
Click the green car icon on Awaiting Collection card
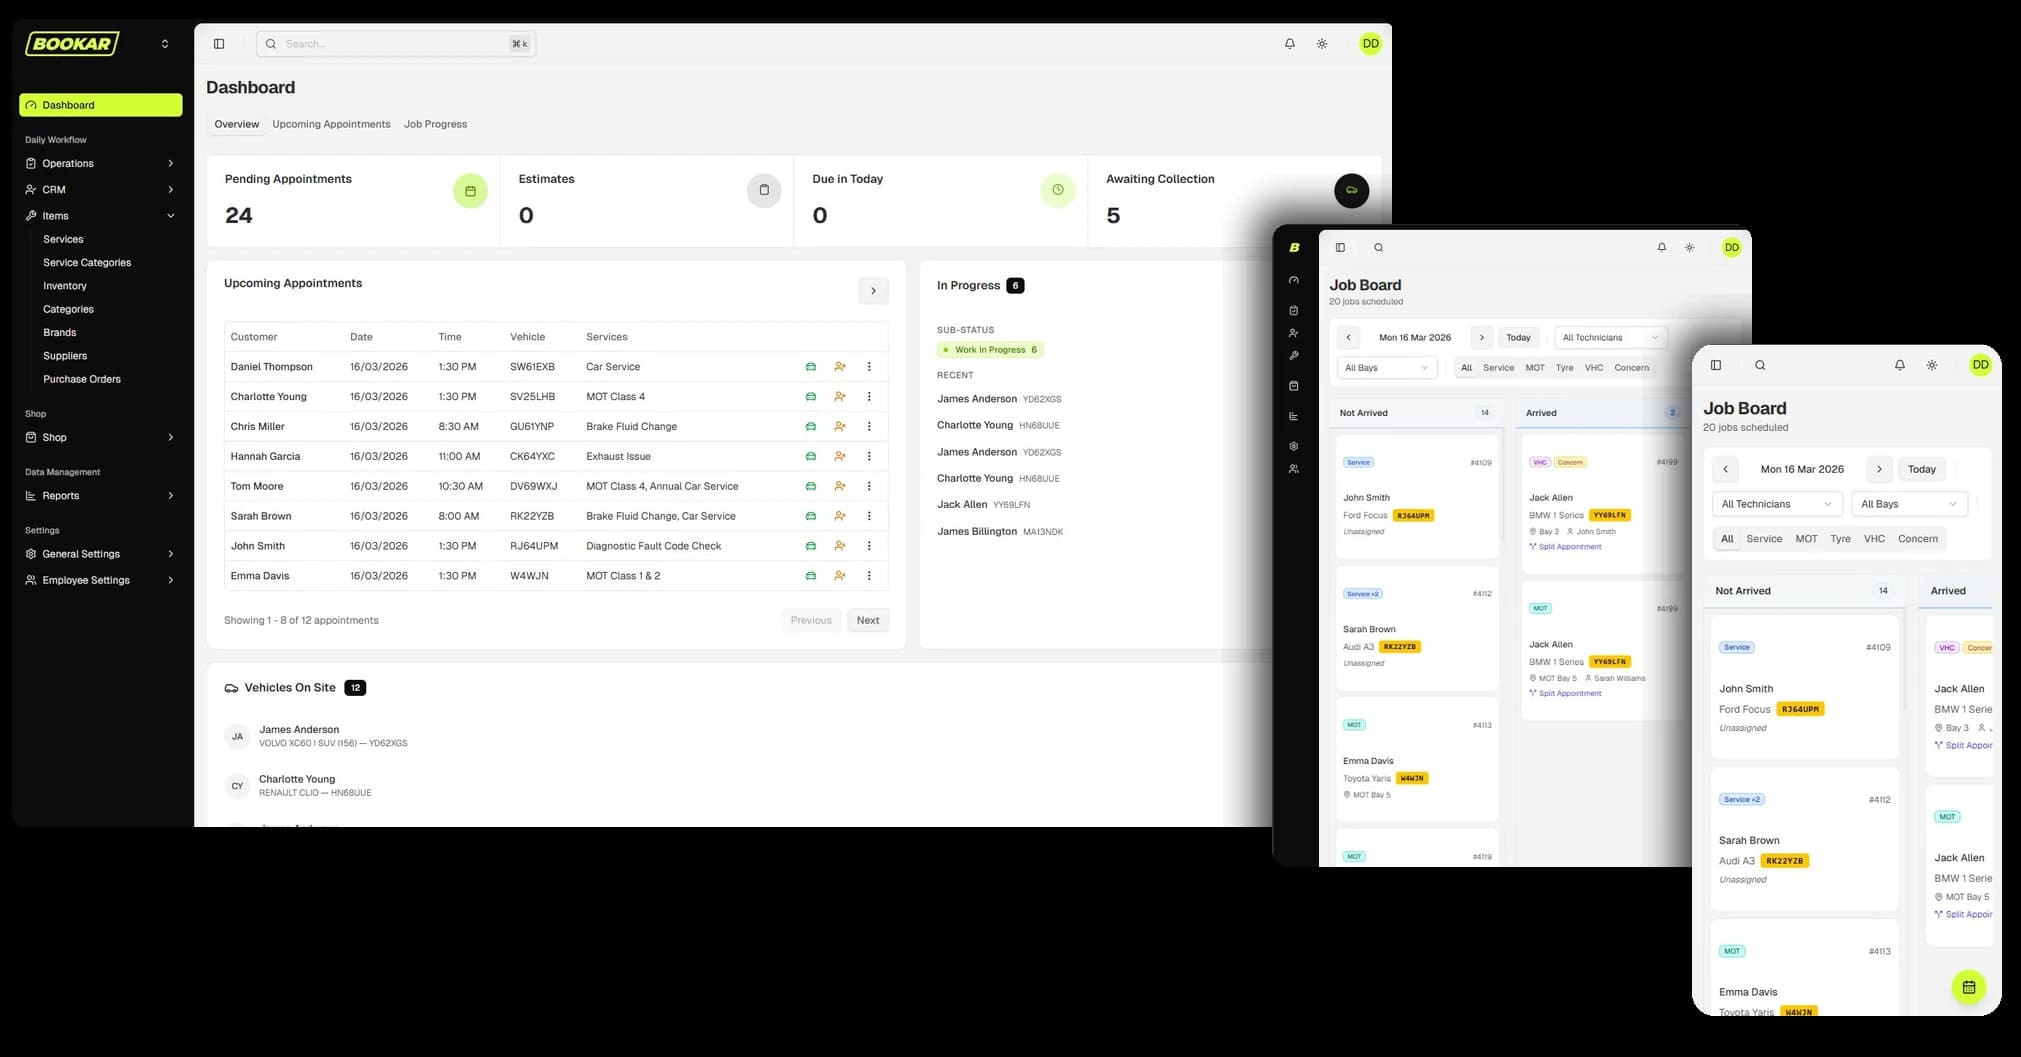pos(1351,190)
